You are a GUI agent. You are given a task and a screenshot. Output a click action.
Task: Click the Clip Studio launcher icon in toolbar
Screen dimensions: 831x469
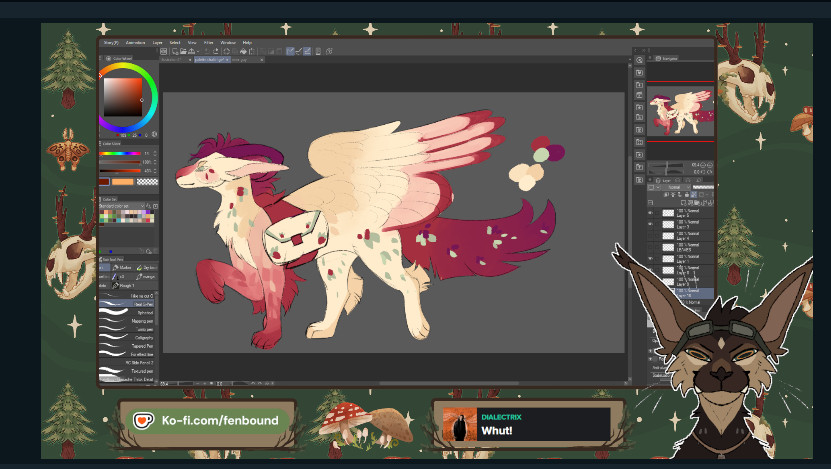pyautogui.click(x=164, y=51)
